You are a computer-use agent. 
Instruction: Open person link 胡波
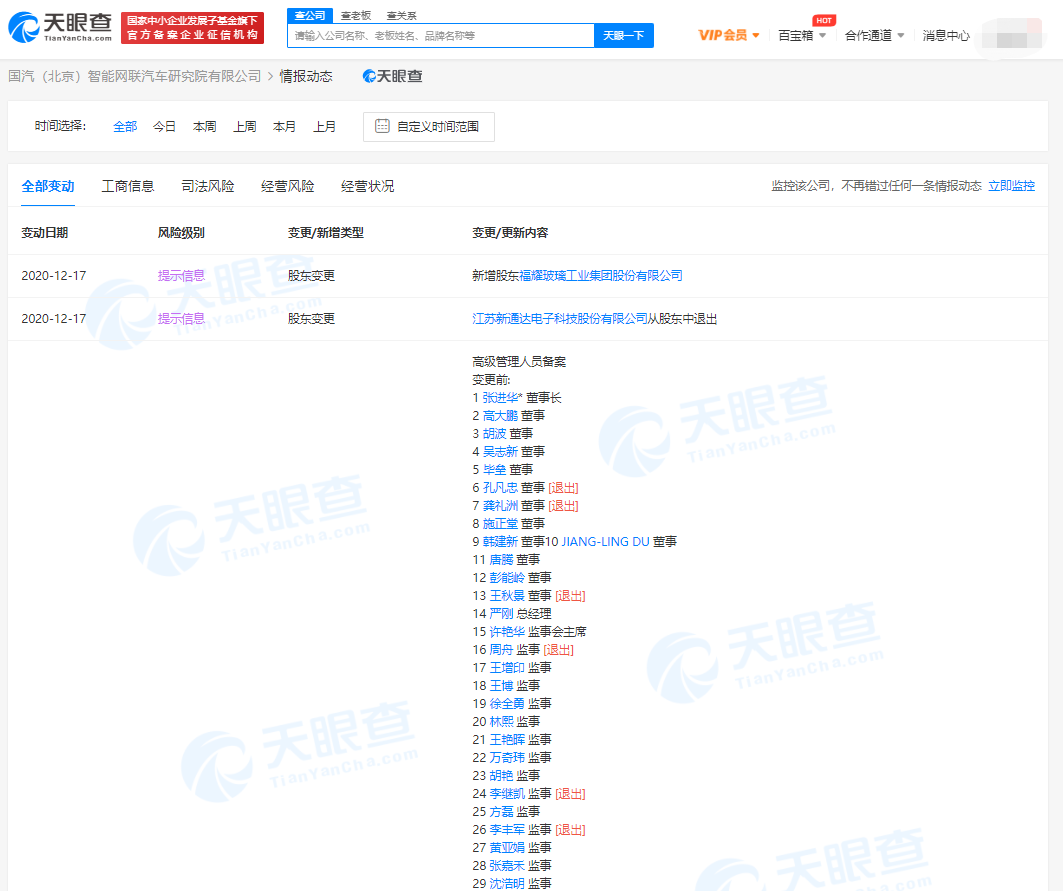(494, 433)
